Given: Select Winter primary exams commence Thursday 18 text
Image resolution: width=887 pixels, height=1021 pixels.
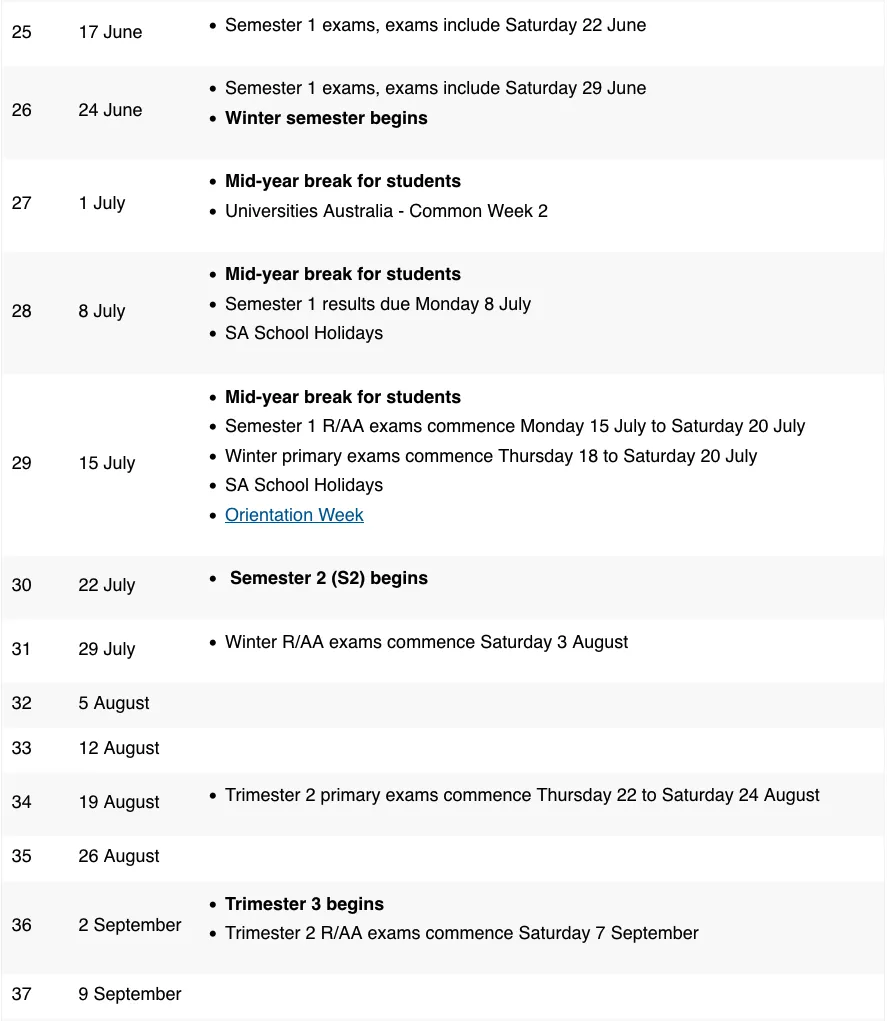Looking at the screenshot, I should click(x=491, y=456).
